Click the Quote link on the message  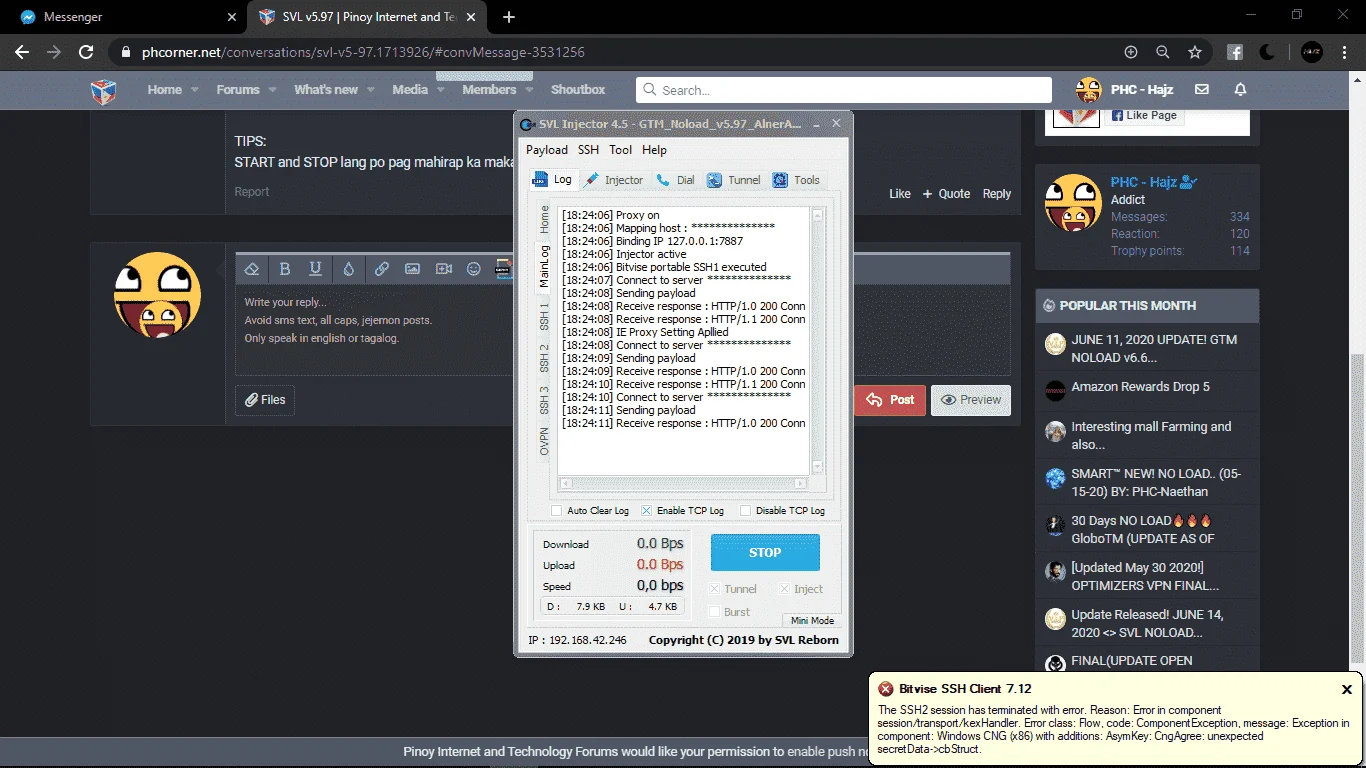pyautogui.click(x=946, y=194)
